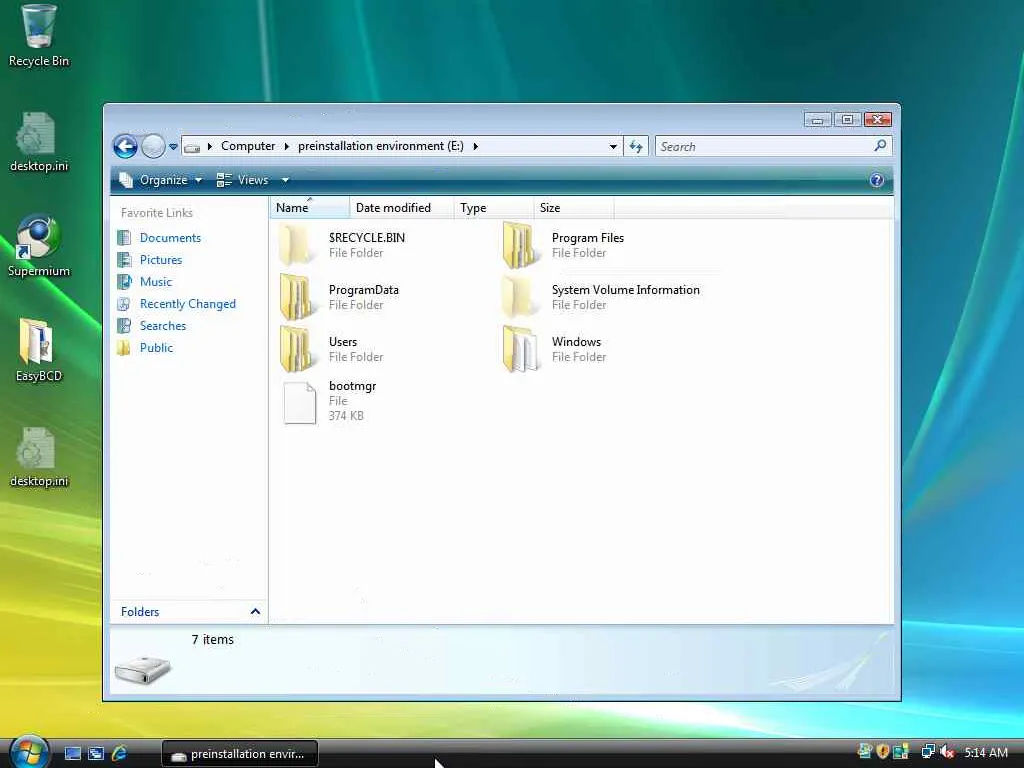Image resolution: width=1024 pixels, height=768 pixels.
Task: Click the security shield tray icon
Action: point(883,752)
